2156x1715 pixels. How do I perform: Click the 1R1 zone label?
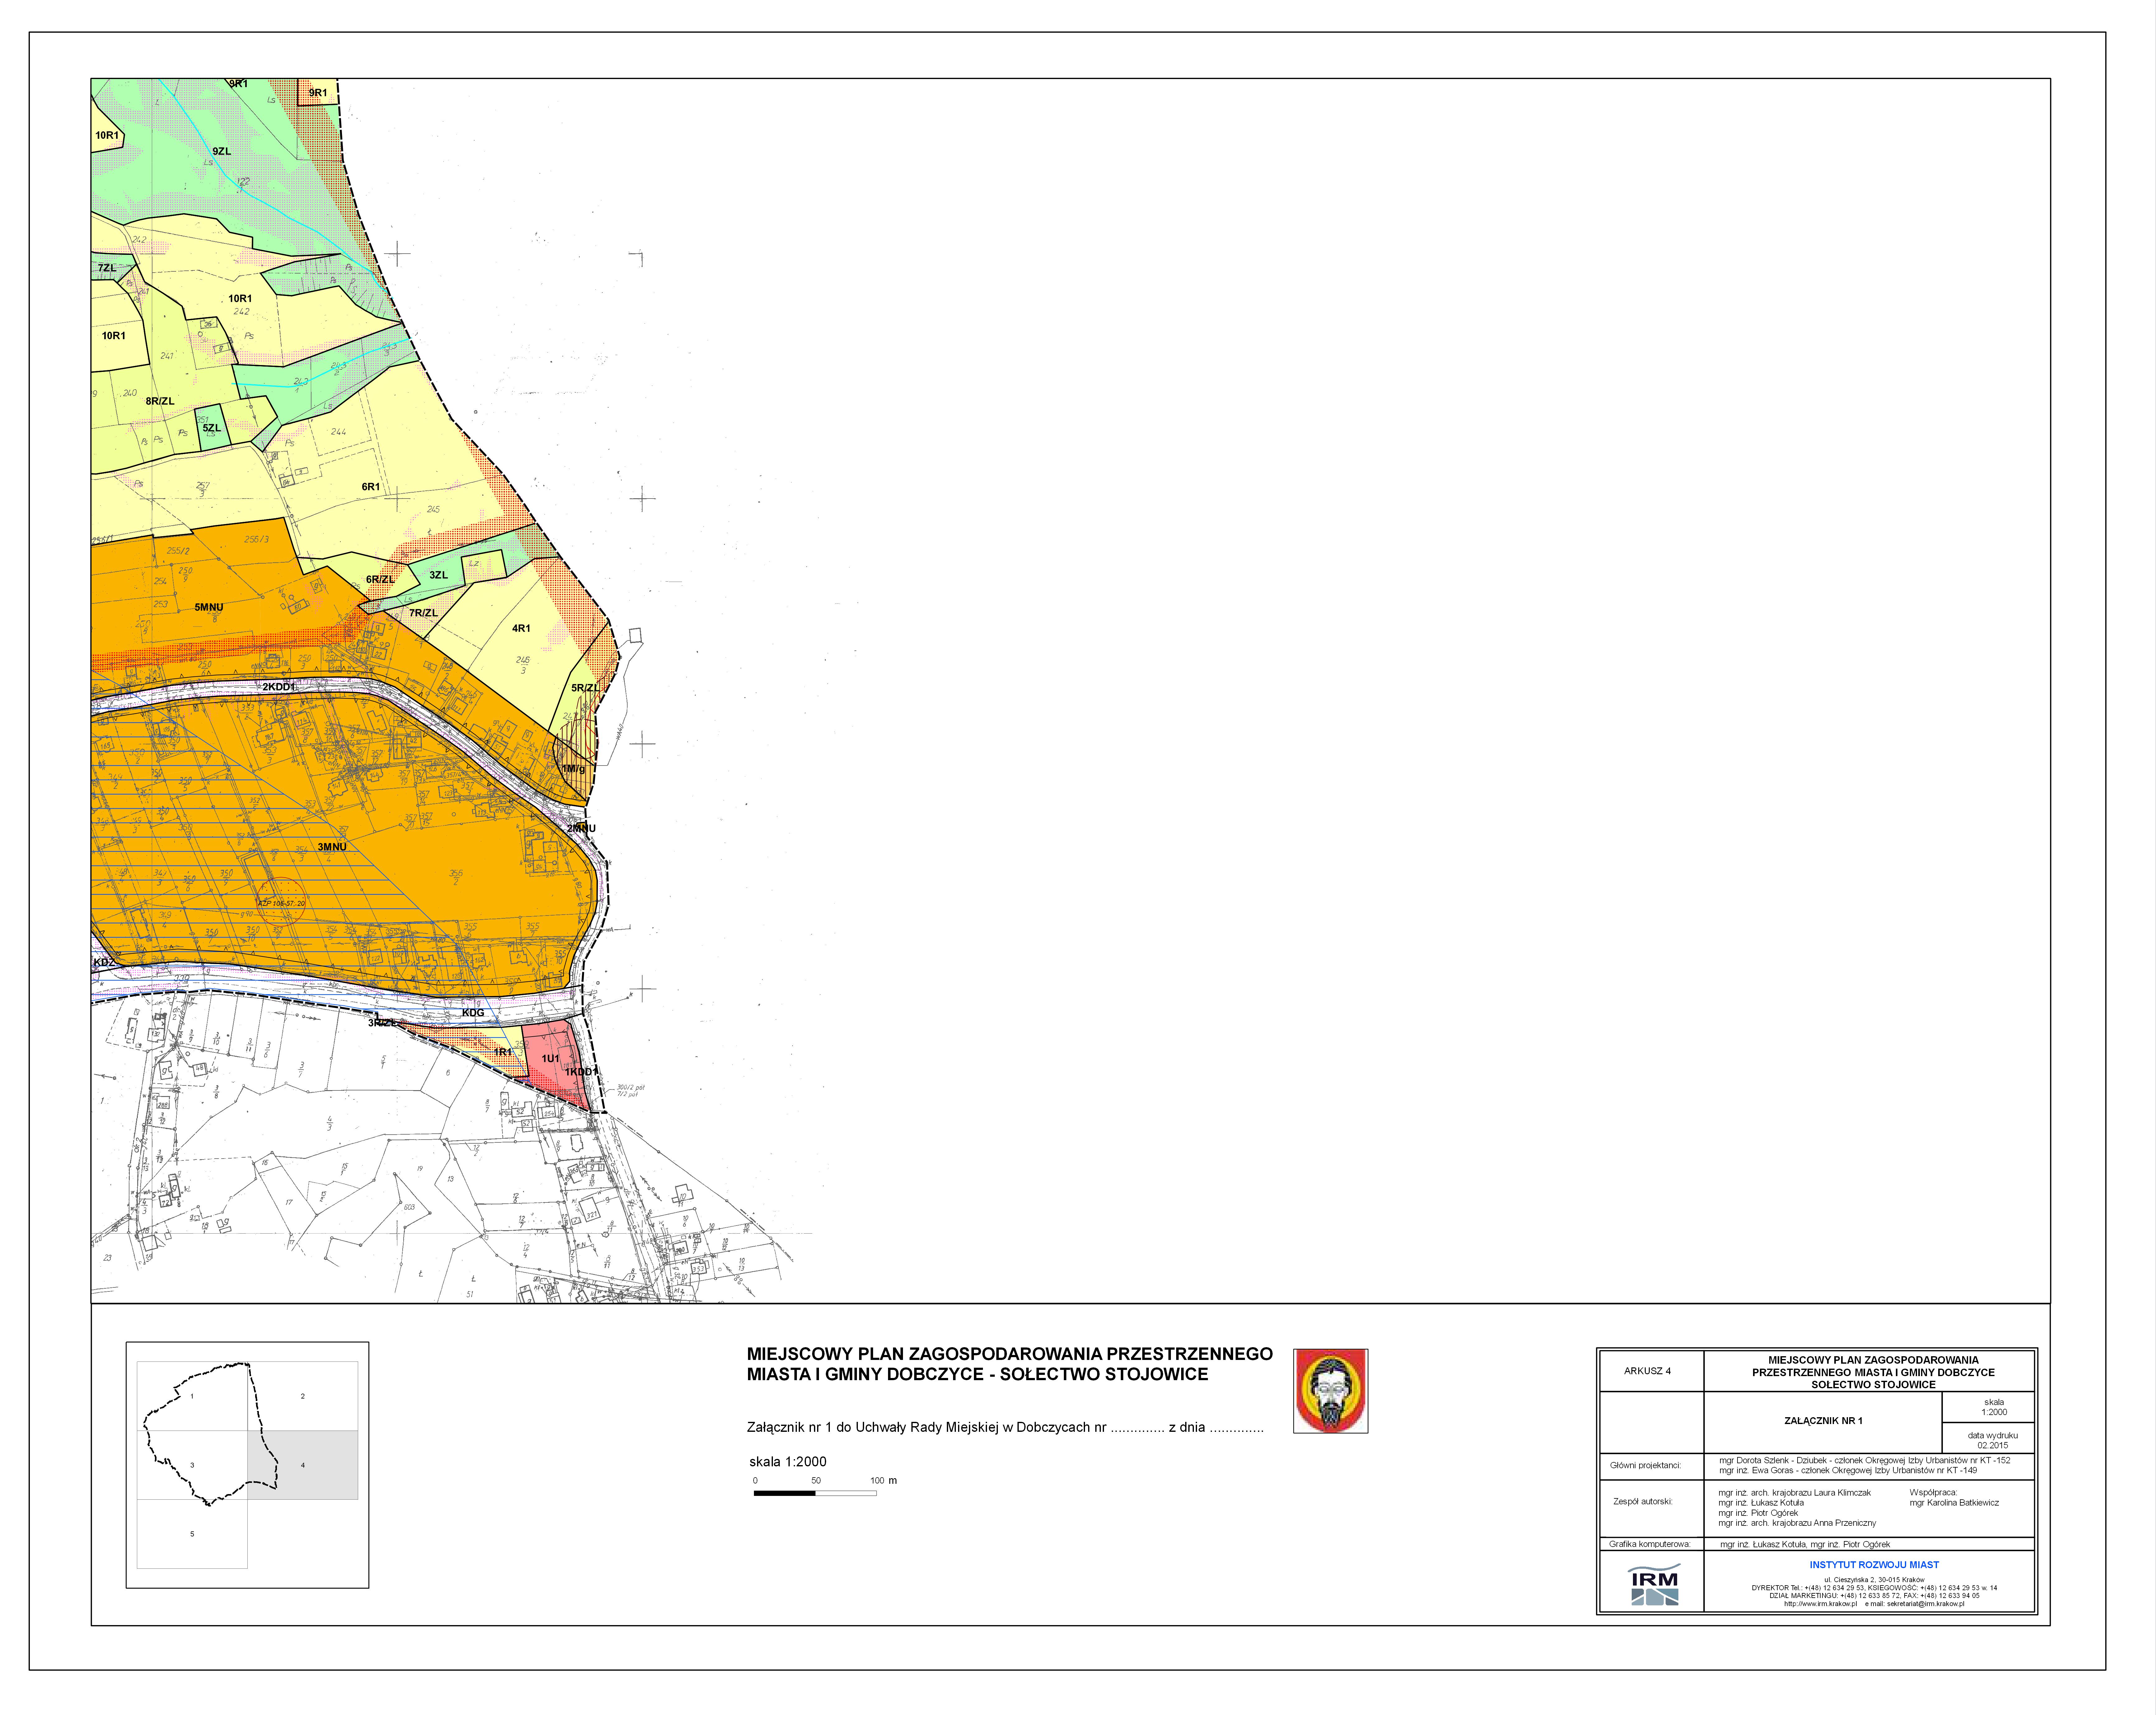(503, 1052)
